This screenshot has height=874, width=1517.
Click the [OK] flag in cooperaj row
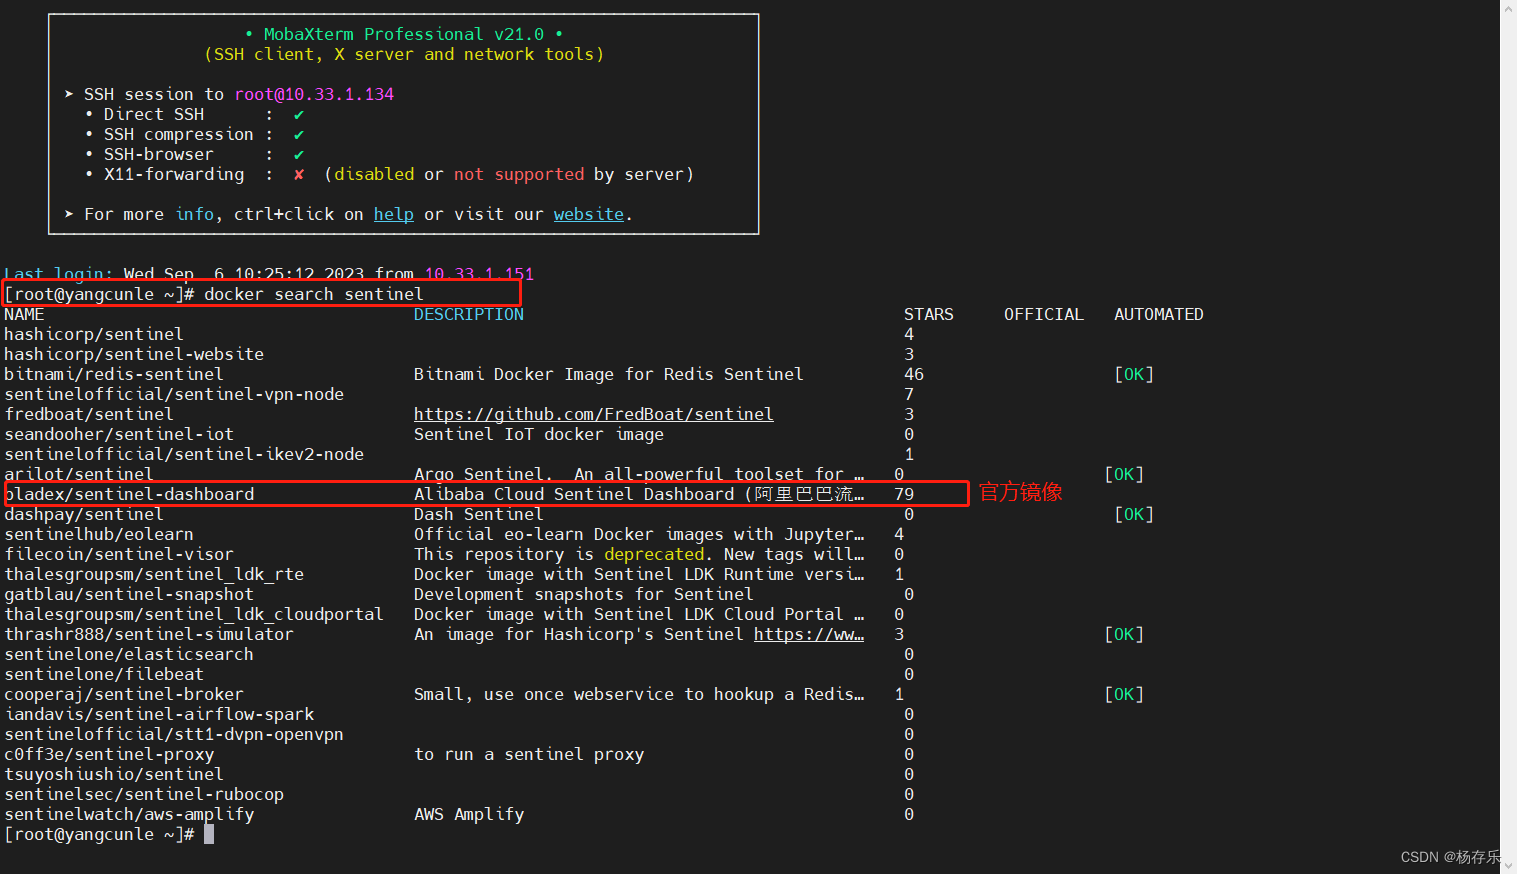click(x=1124, y=694)
